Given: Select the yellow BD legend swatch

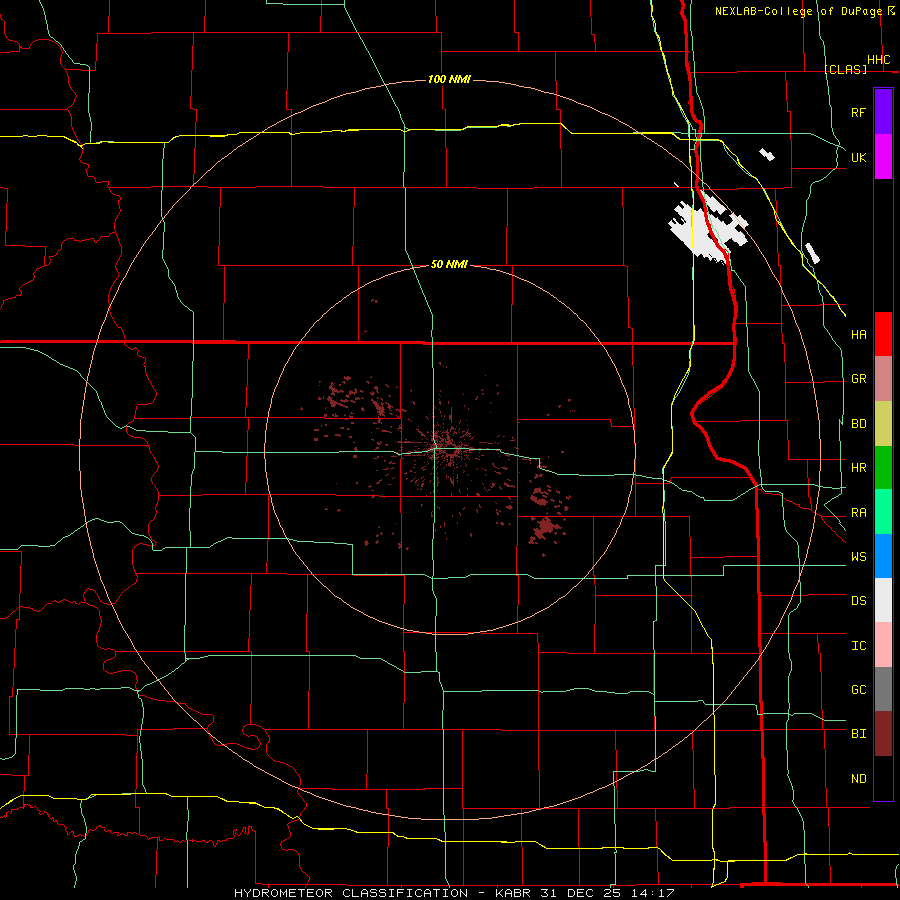Looking at the screenshot, I should [x=883, y=424].
